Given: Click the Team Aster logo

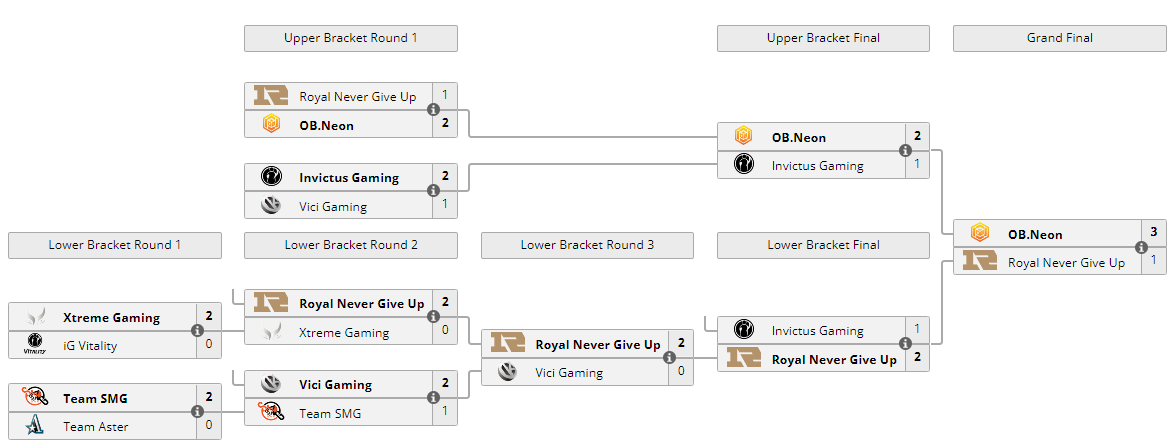Looking at the screenshot, I should pos(35,426).
